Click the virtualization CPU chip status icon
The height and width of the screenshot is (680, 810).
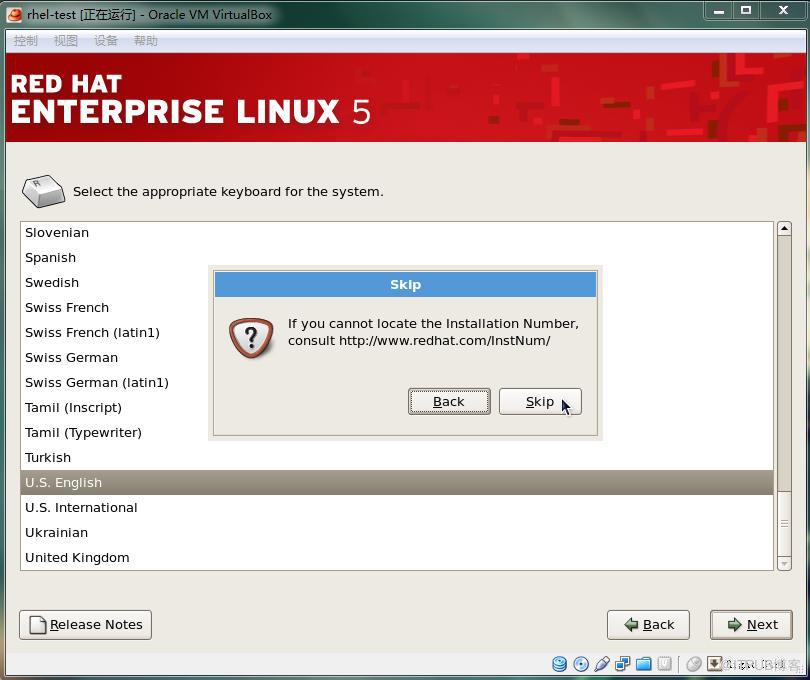coord(664,664)
